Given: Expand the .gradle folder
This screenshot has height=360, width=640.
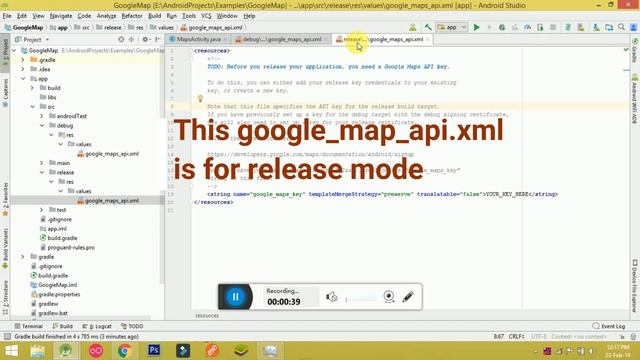Looking at the screenshot, I should (x=23, y=60).
